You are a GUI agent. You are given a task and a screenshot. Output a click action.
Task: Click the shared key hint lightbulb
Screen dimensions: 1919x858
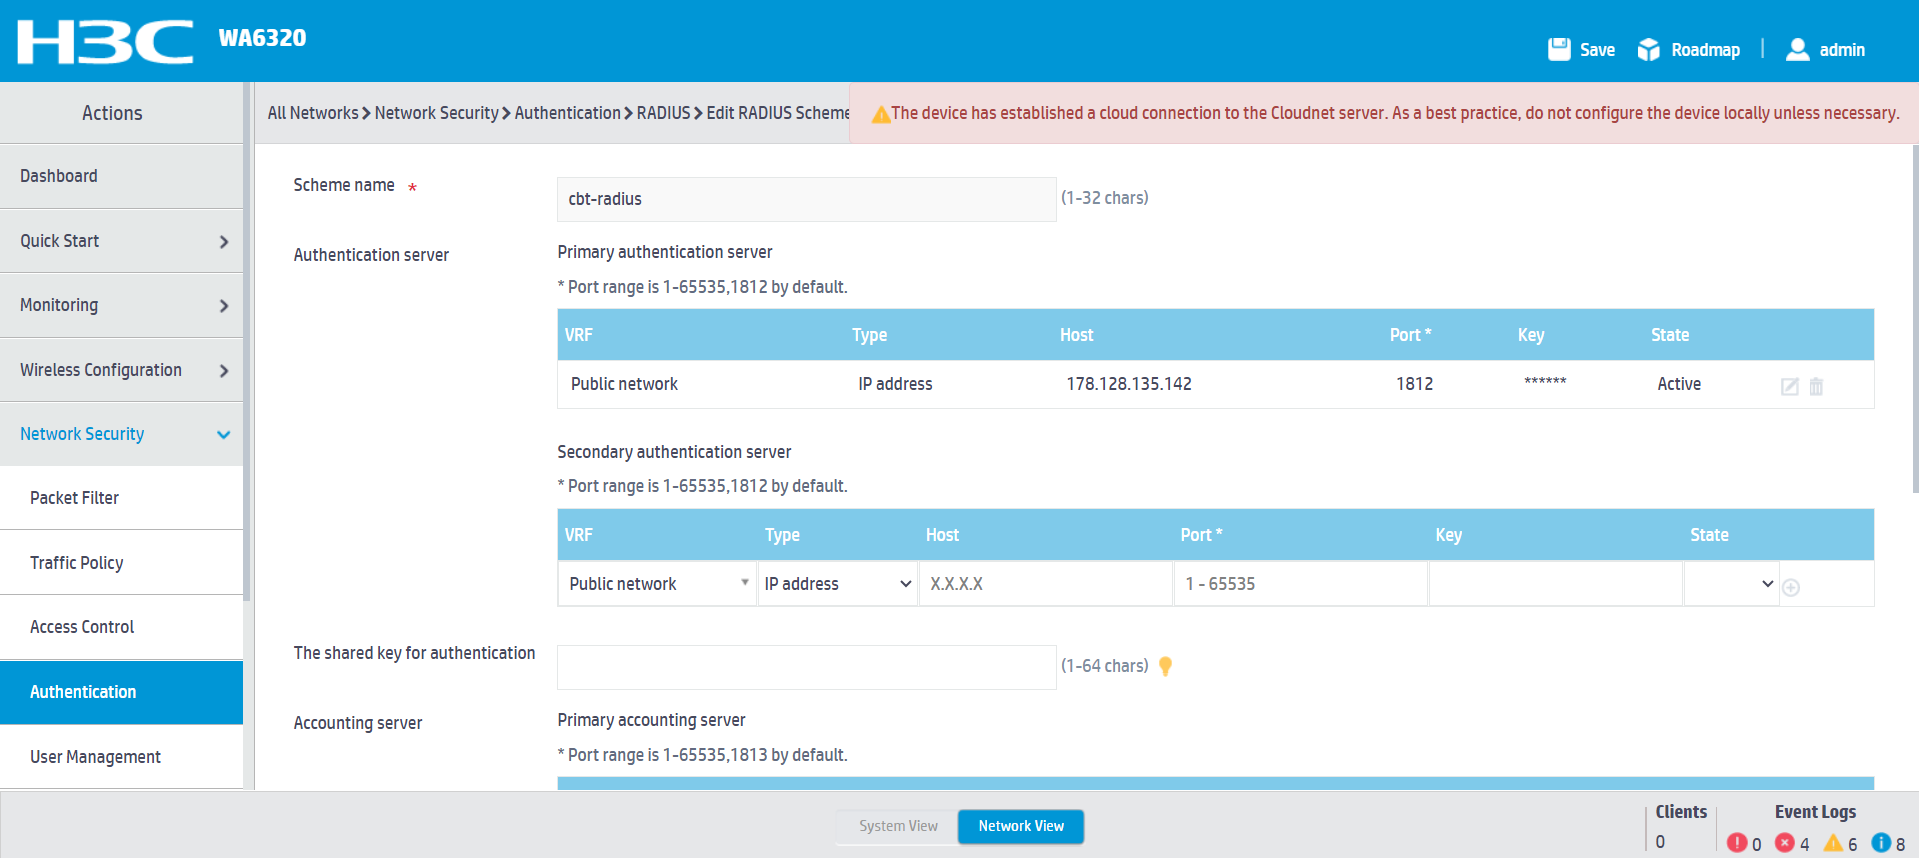(x=1165, y=666)
